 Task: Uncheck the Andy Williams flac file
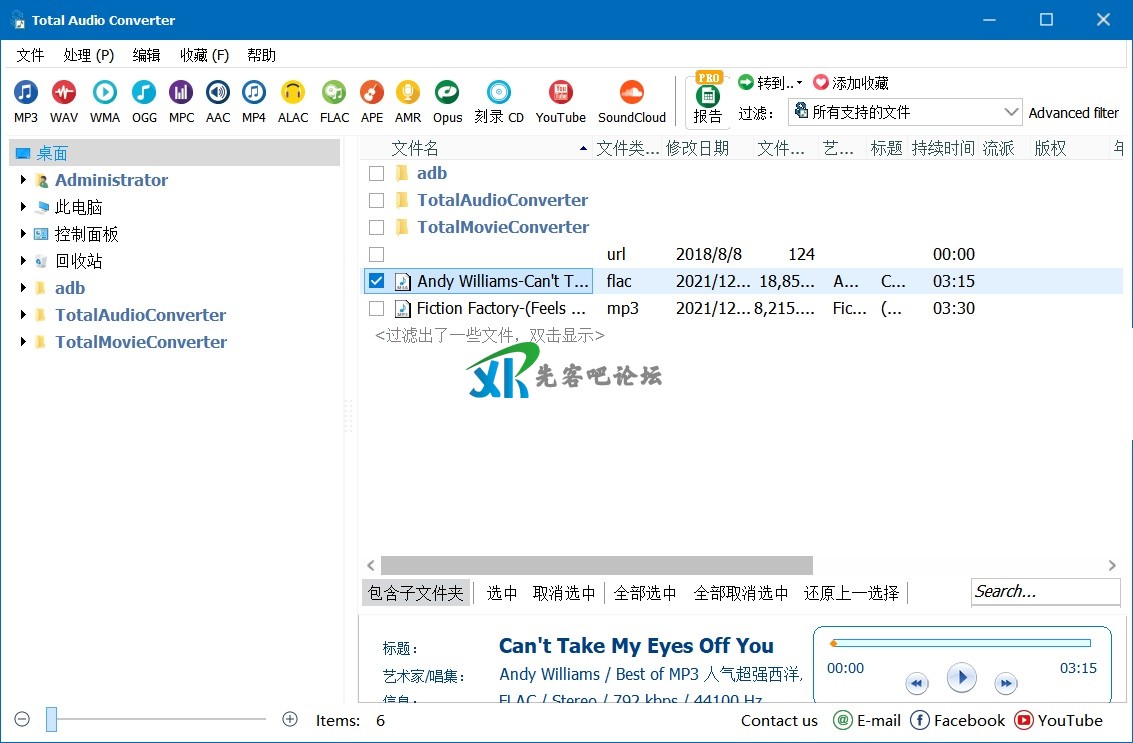point(377,281)
